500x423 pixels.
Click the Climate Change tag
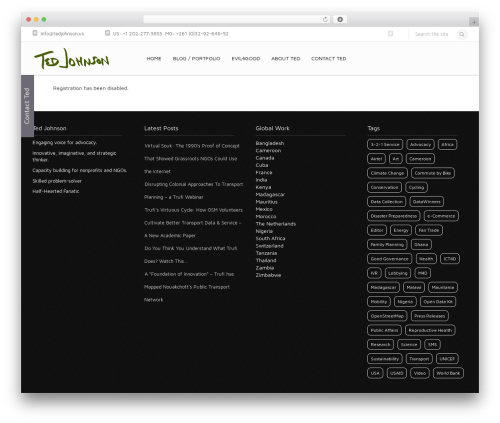point(387,173)
